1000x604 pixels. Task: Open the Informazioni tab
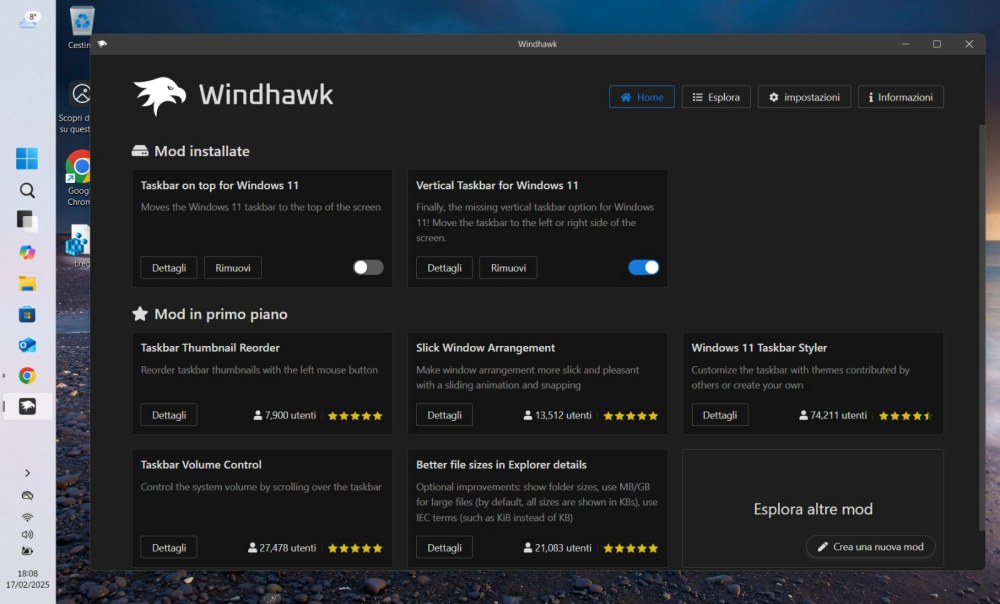click(x=901, y=97)
